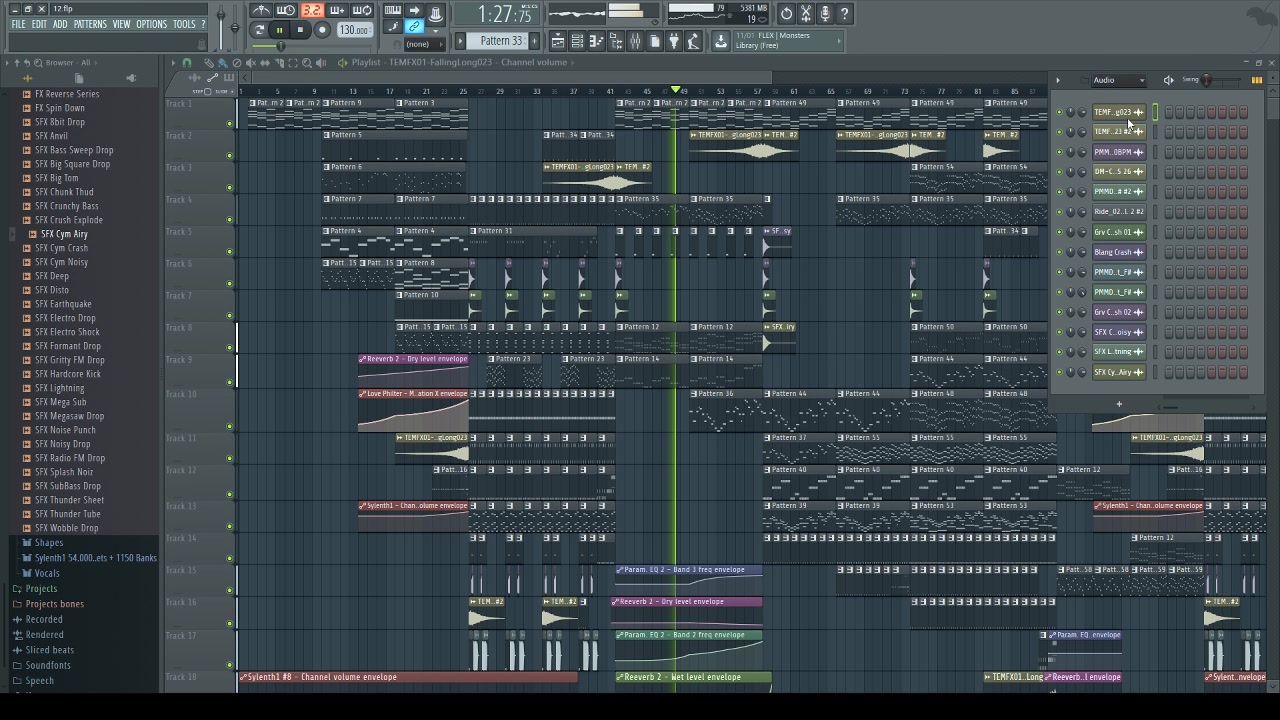The image size is (1280, 720).
Task: Open the EDIT menu
Action: pos(39,24)
